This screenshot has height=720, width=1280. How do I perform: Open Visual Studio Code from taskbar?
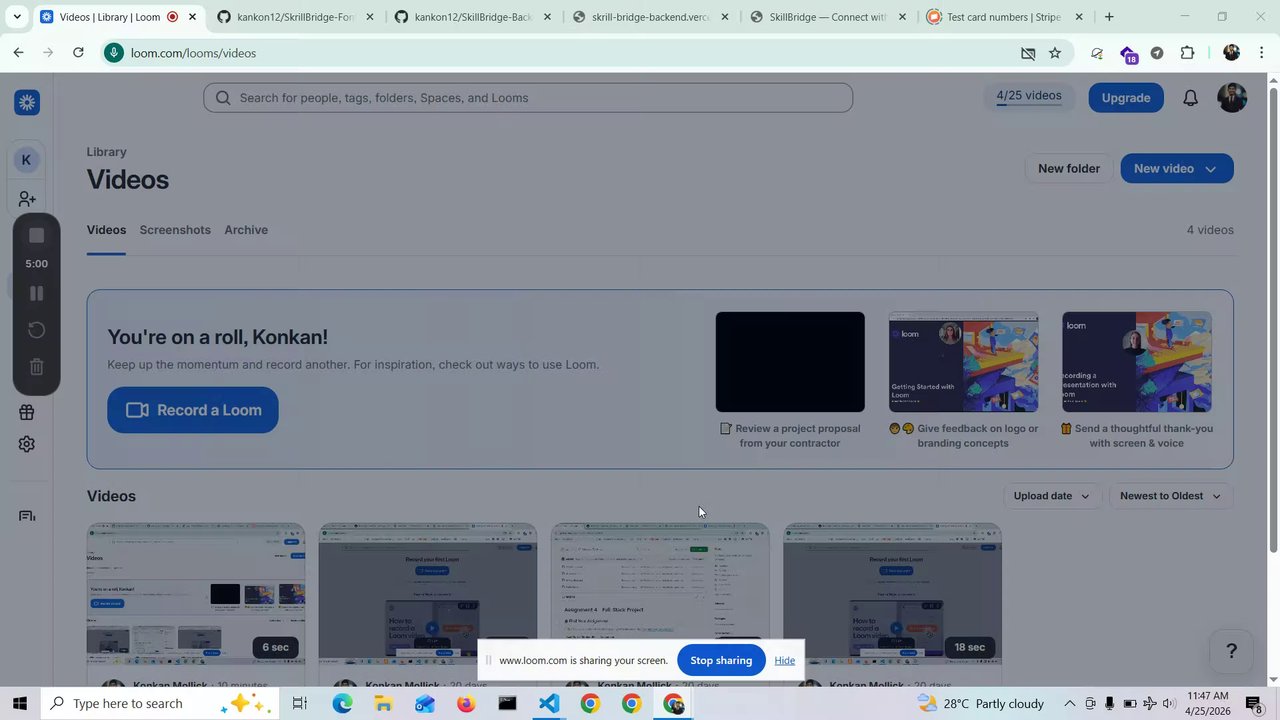point(548,704)
